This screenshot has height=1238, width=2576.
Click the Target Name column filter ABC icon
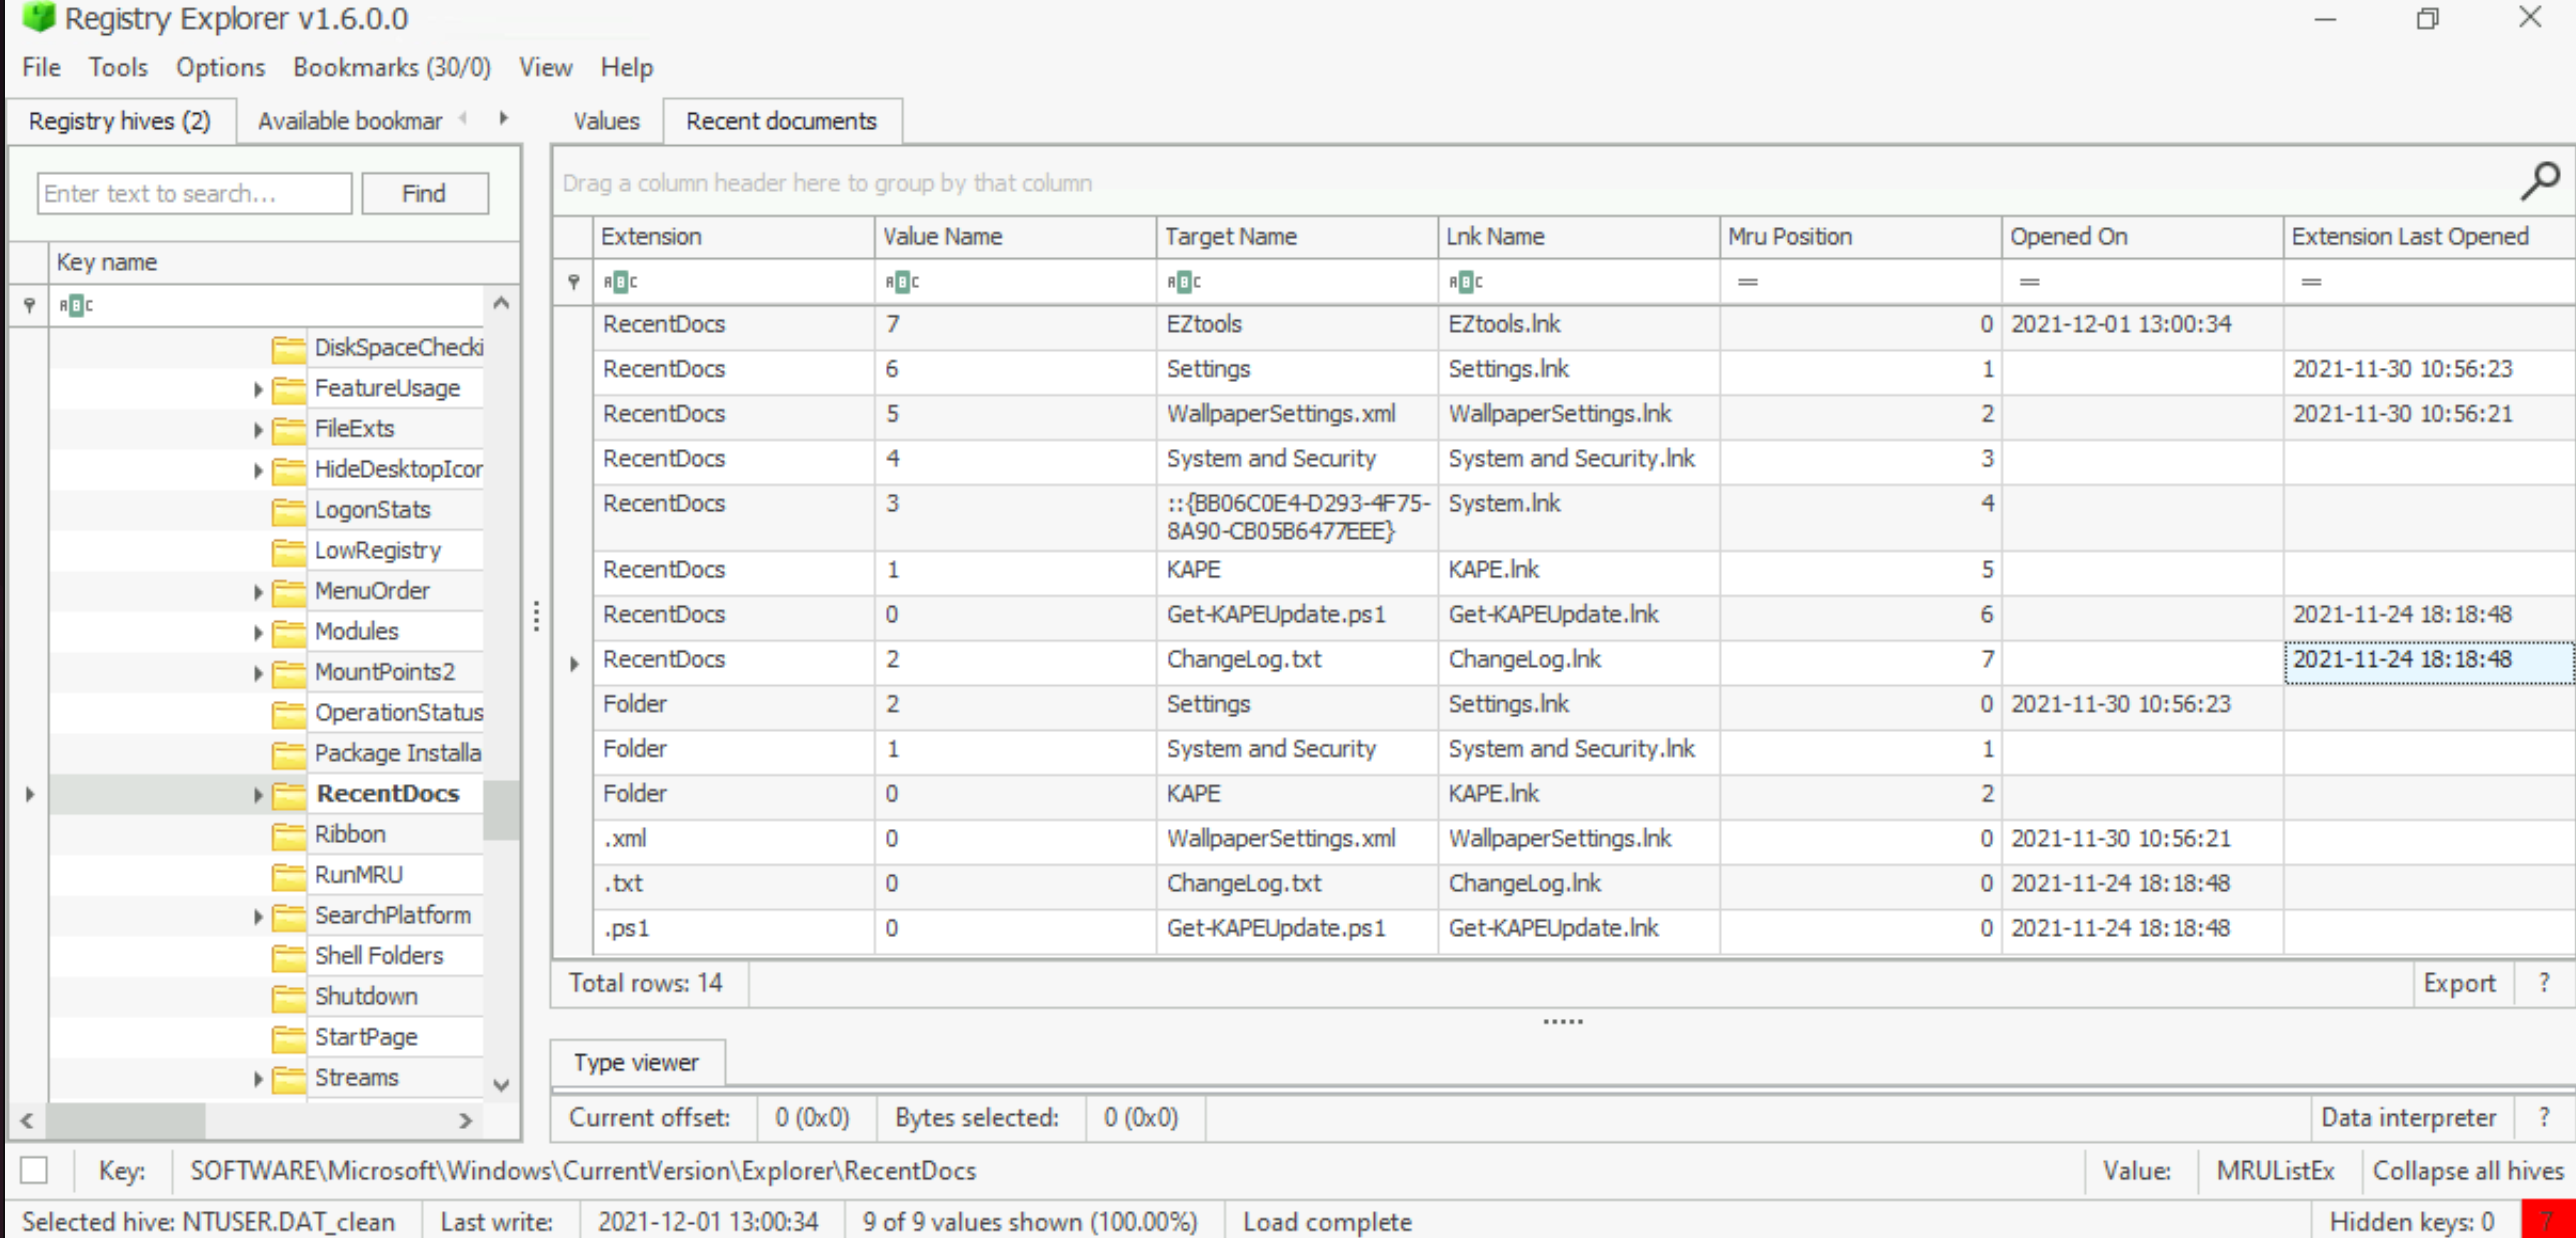point(1184,282)
